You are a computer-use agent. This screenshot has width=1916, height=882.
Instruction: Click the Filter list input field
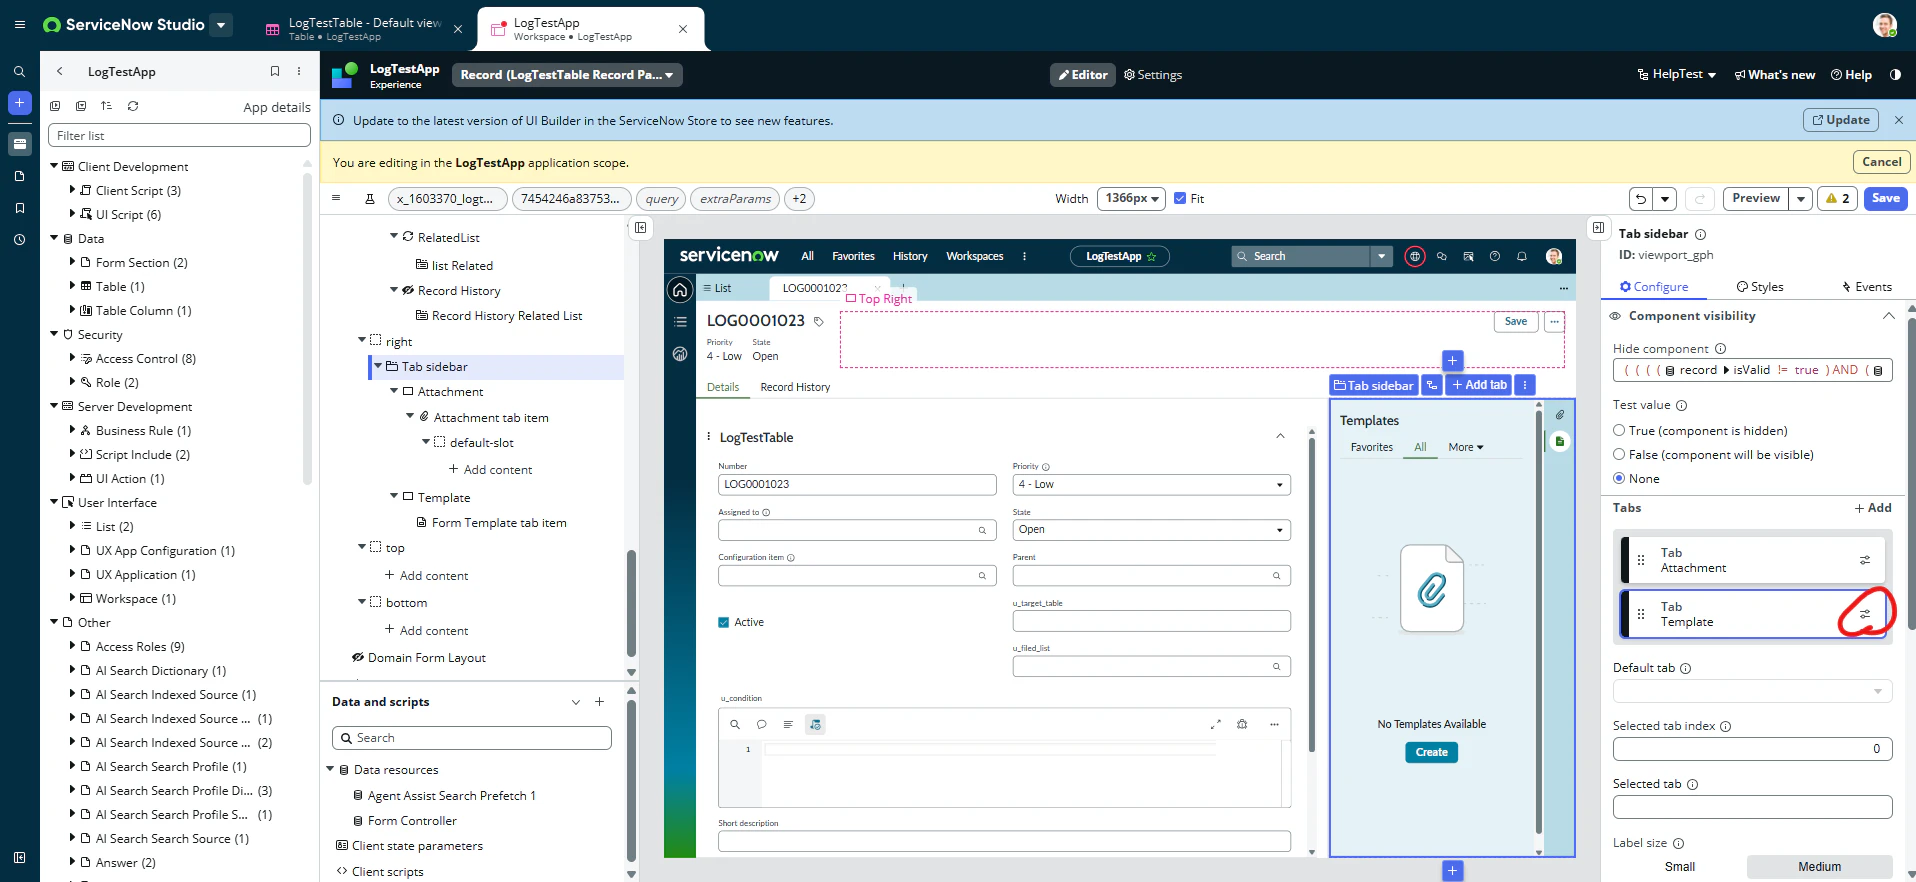point(179,135)
